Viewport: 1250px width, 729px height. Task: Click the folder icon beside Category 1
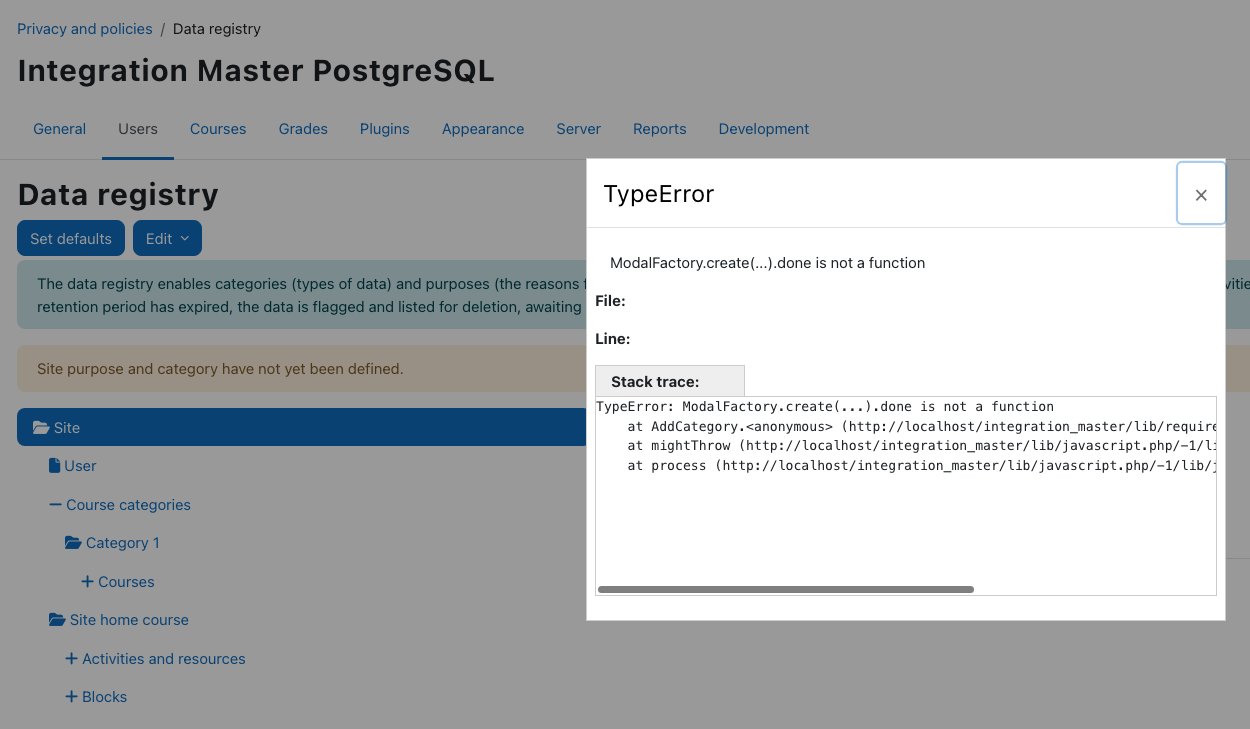point(73,543)
